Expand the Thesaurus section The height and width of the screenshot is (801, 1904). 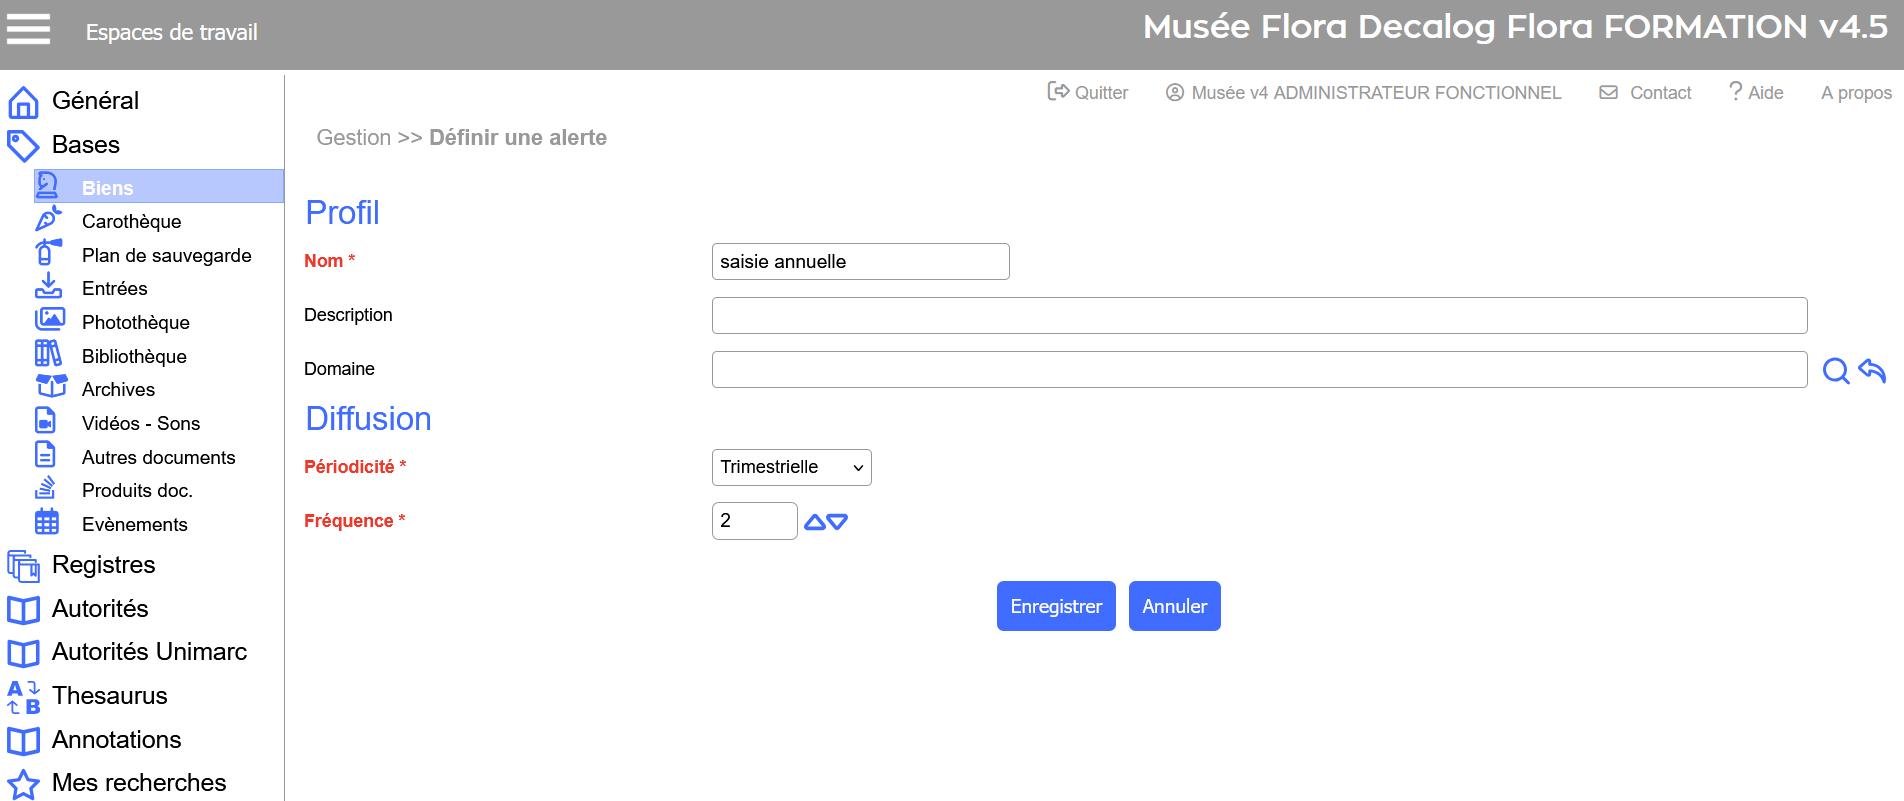click(x=109, y=696)
